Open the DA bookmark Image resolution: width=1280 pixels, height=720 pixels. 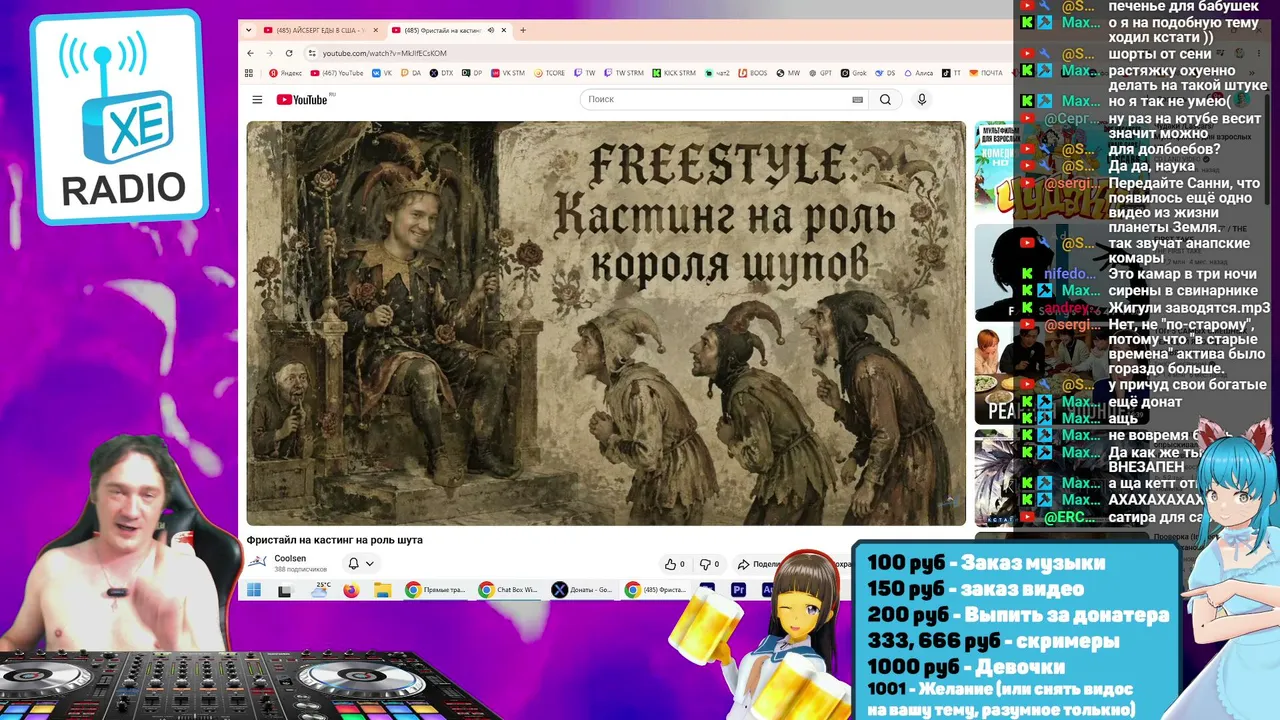pyautogui.click(x=411, y=73)
